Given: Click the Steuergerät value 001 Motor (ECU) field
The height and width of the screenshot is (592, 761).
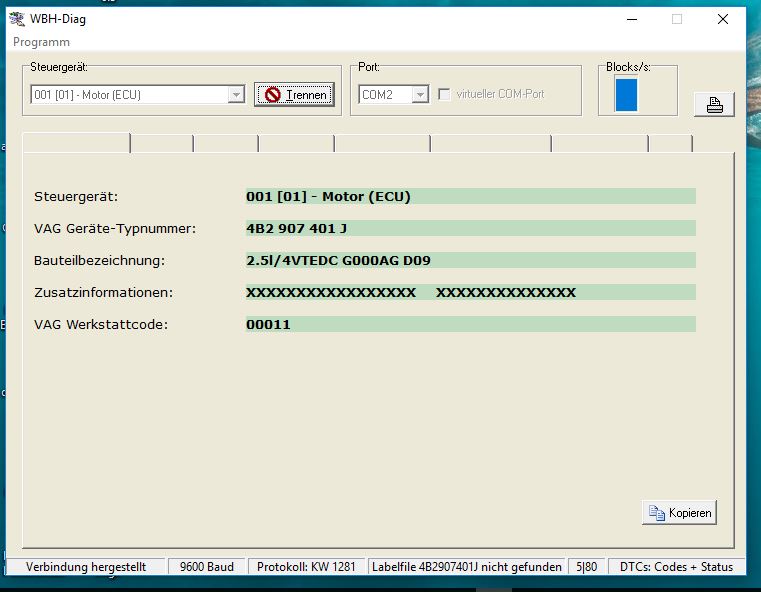Looking at the screenshot, I should (x=470, y=196).
